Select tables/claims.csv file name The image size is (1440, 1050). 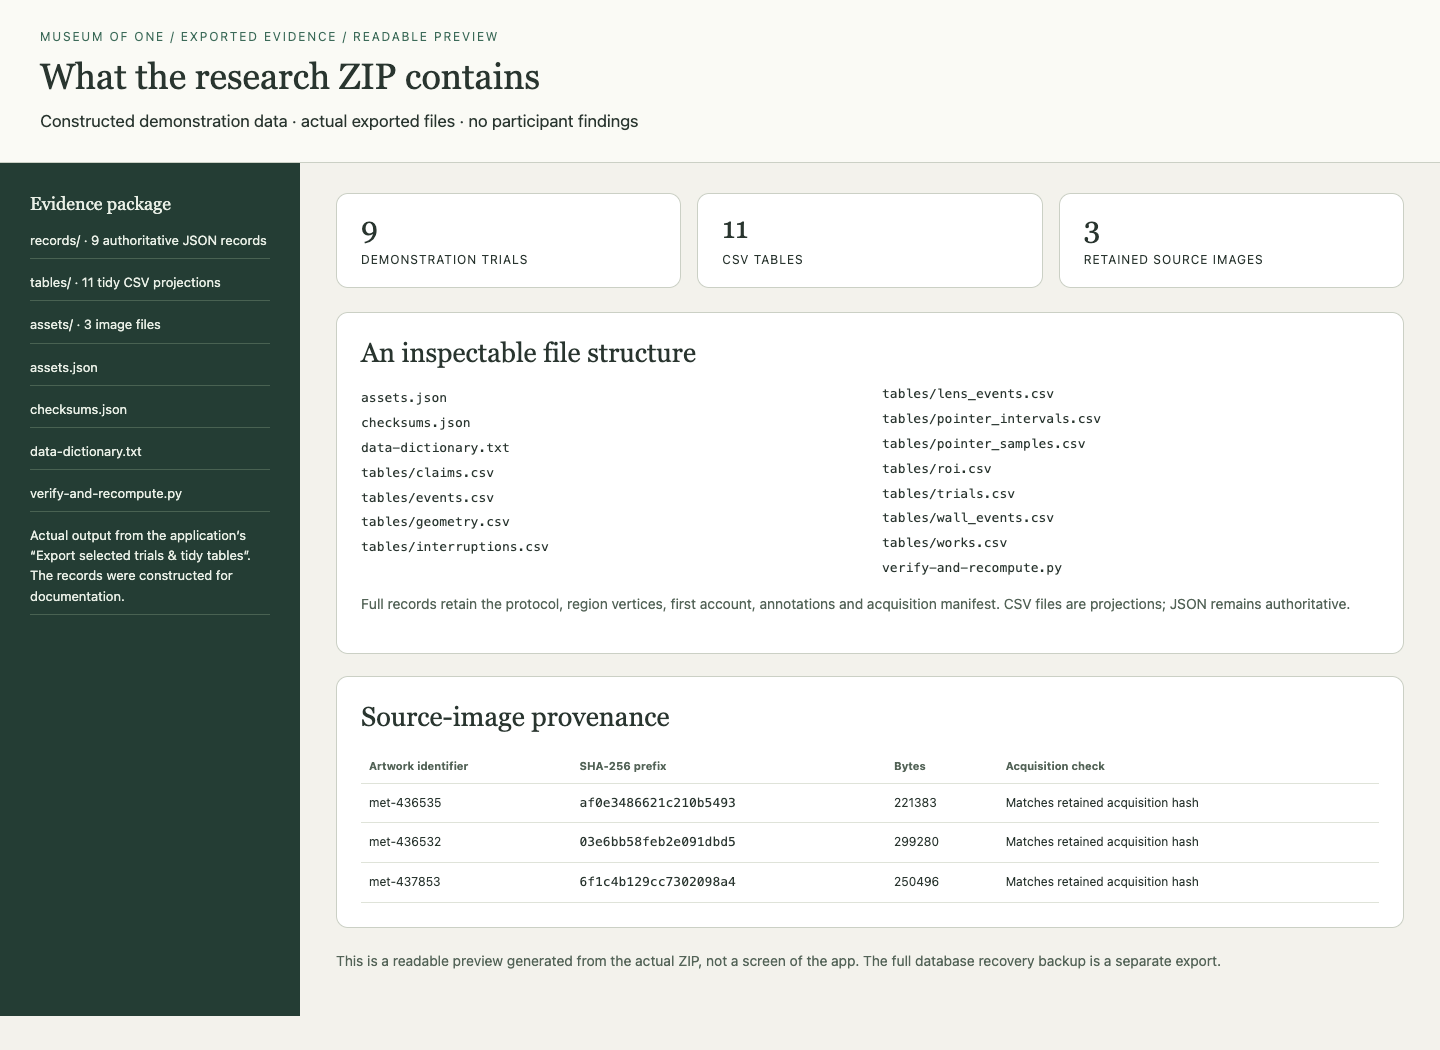(428, 473)
